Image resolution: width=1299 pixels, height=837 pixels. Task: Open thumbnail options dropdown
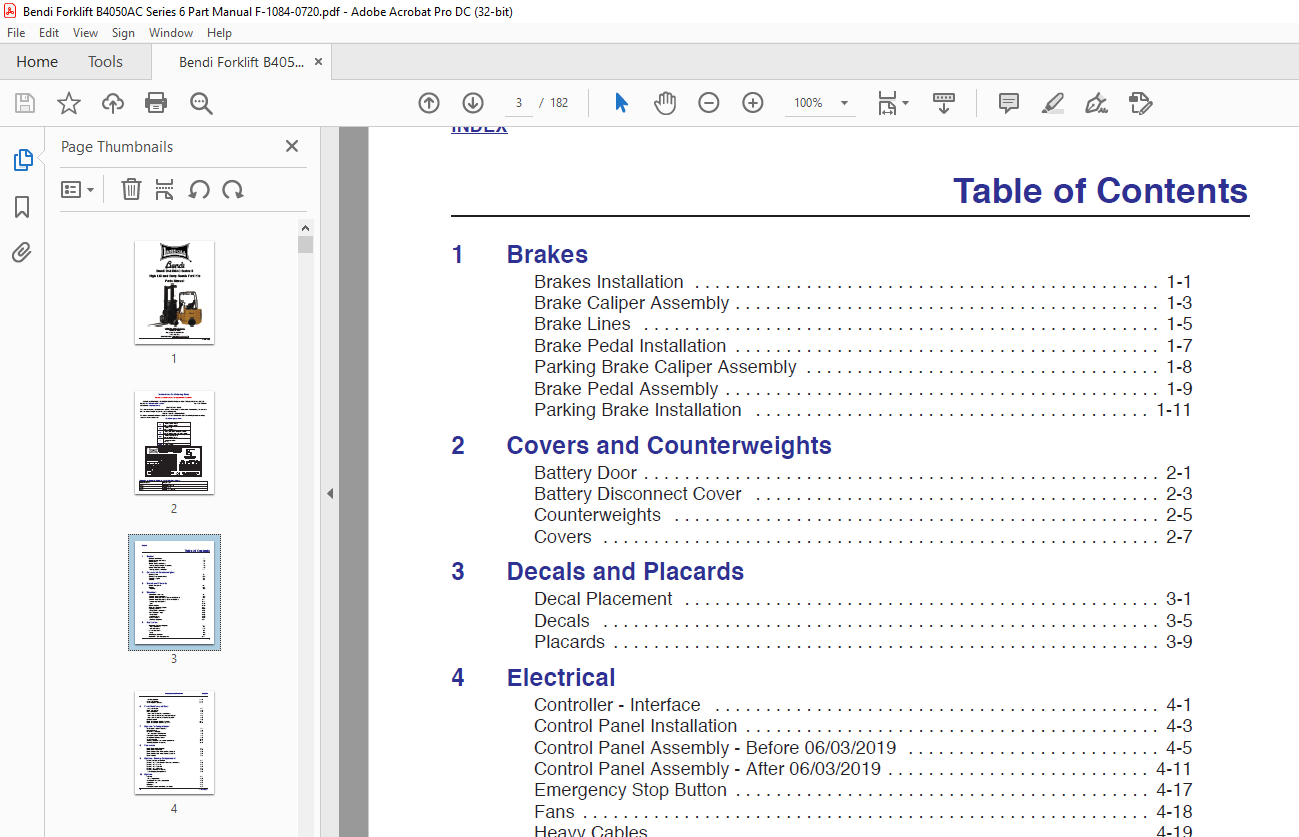click(77, 189)
